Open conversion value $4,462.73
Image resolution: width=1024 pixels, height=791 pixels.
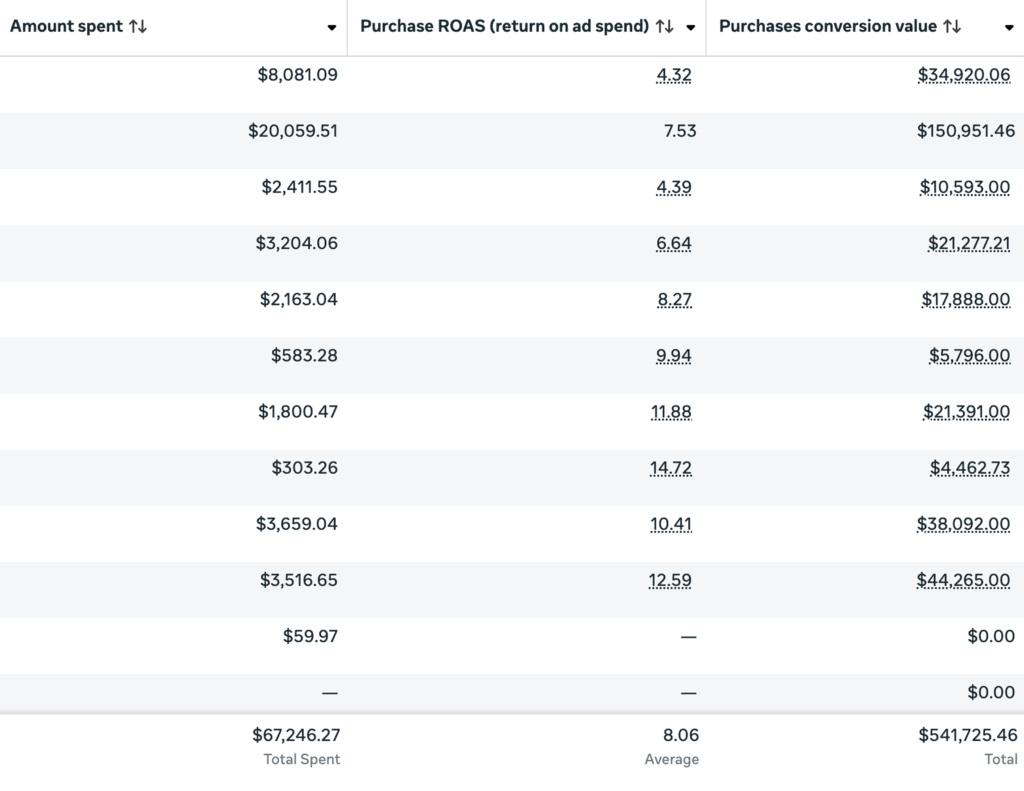(x=970, y=468)
